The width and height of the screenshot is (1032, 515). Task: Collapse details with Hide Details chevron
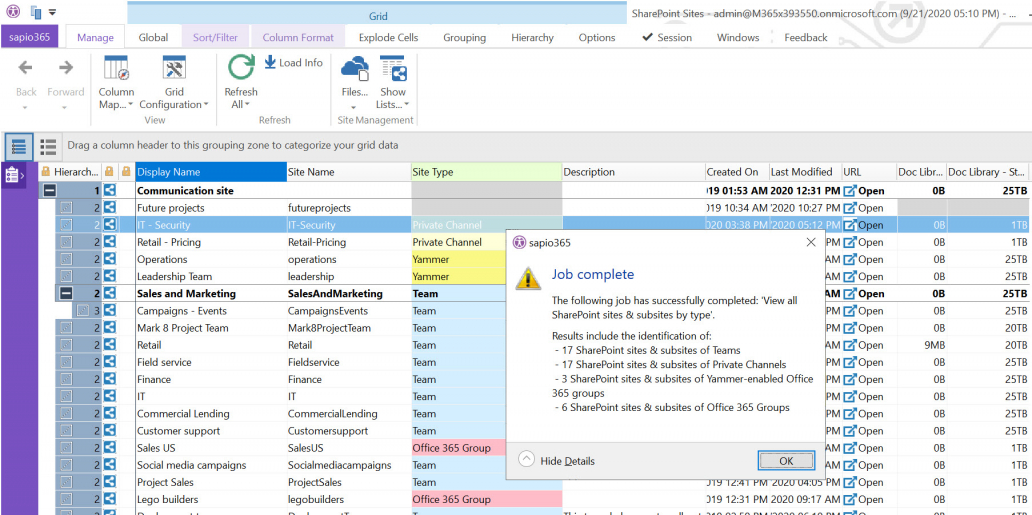pyautogui.click(x=526, y=460)
